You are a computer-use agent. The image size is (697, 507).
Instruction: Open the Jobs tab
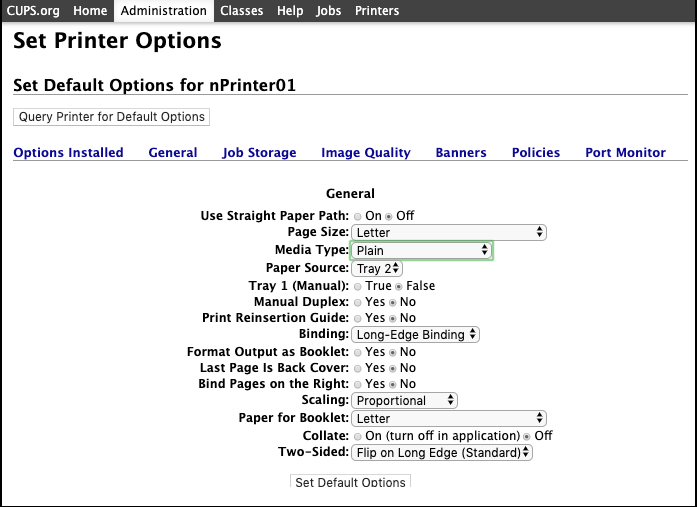point(328,11)
